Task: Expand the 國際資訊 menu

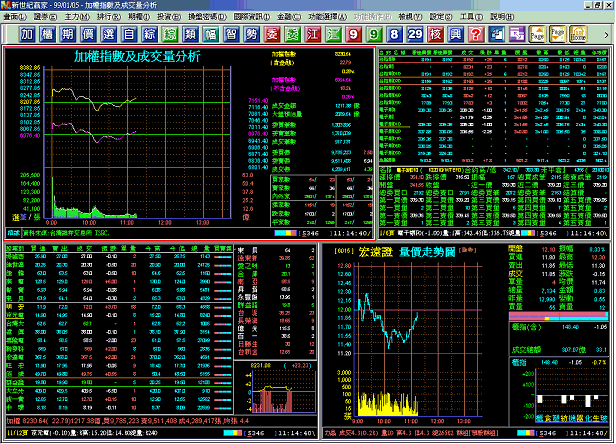Action: pos(250,17)
